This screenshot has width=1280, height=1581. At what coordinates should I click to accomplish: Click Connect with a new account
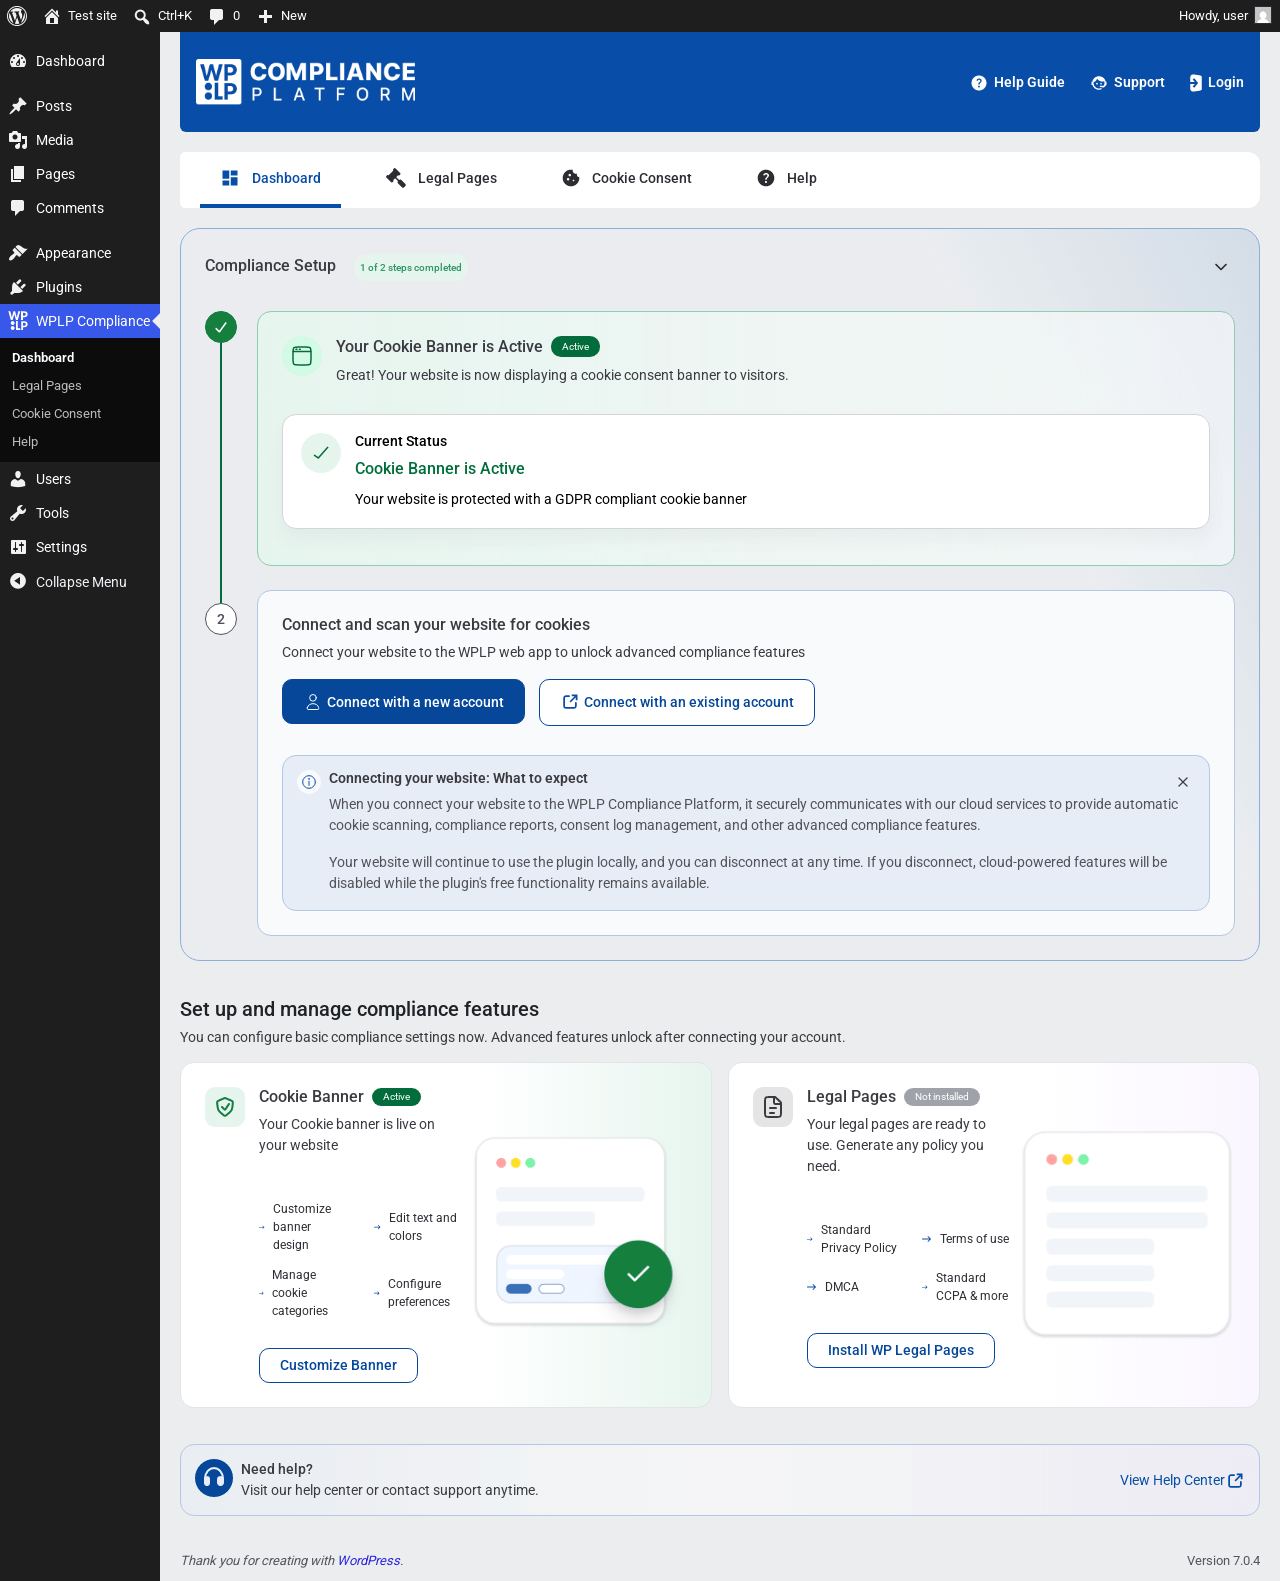pos(403,702)
